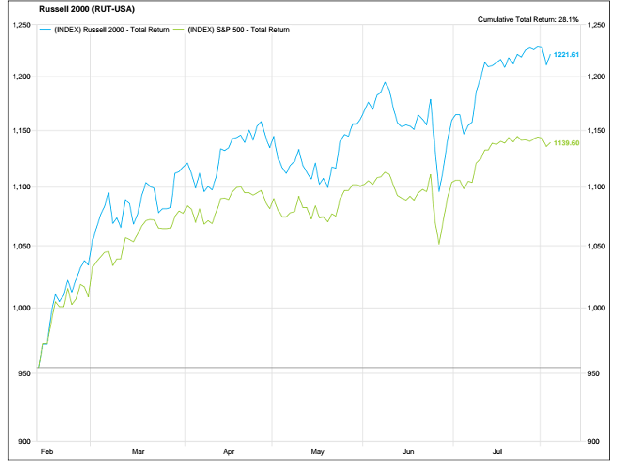Click the right axis 950 label
This screenshot has width=620, height=465.
click(x=593, y=373)
